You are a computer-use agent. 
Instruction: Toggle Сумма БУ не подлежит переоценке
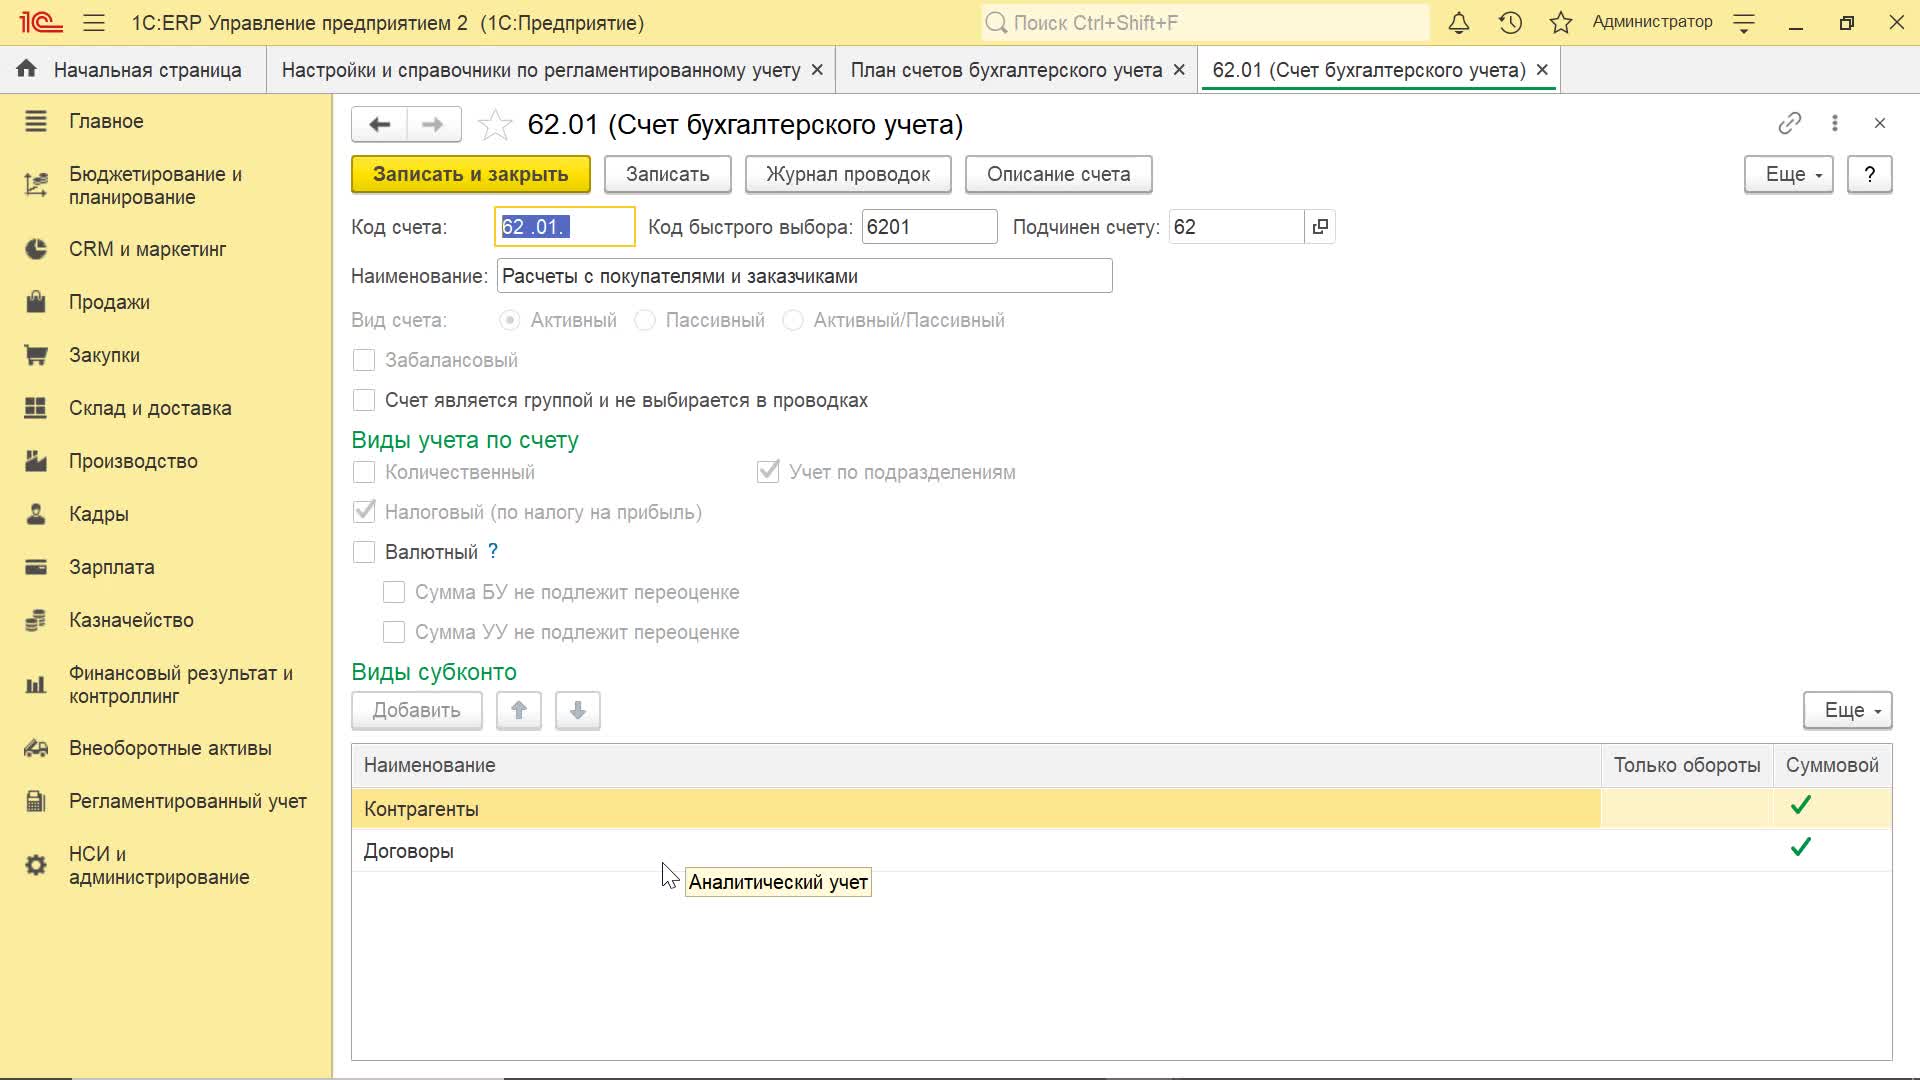pyautogui.click(x=394, y=592)
